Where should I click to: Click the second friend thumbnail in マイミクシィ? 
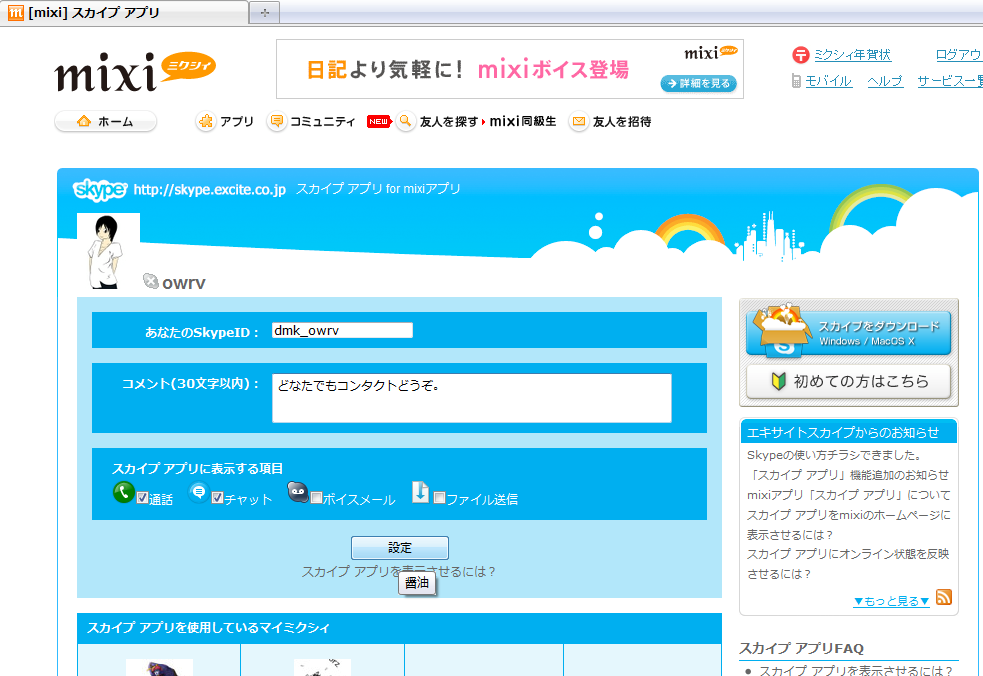tap(322, 667)
